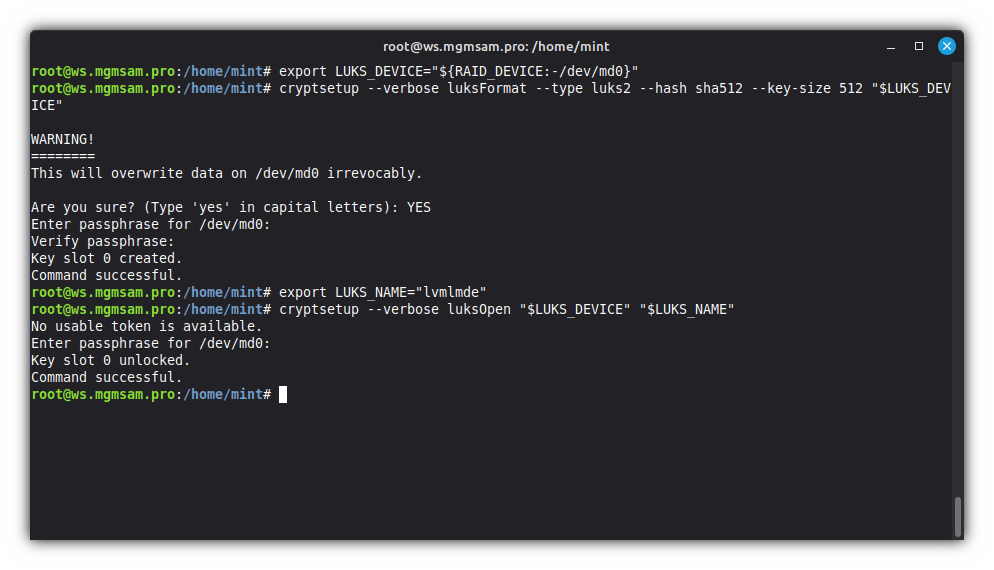Click the "Key slot 0 unlocked." line
The height and width of the screenshot is (570, 994).
111,360
